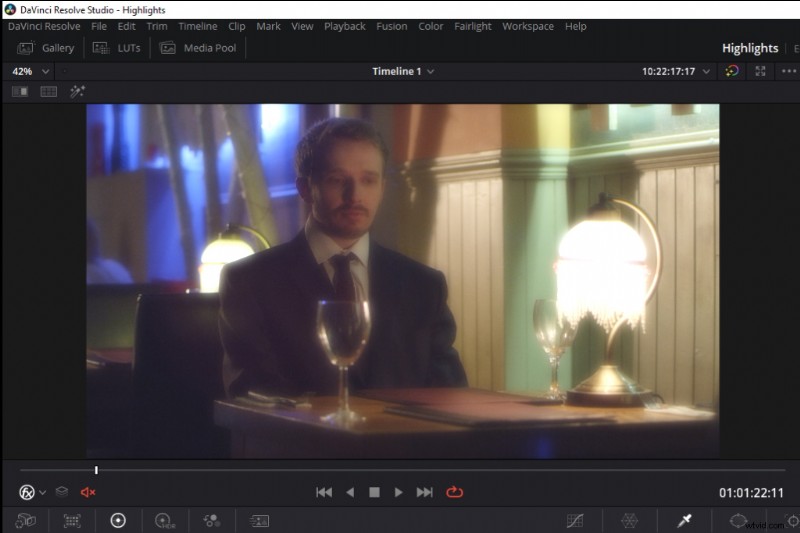Viewport: 800px width, 533px height.
Task: Click the viewer scrubber playhead marker
Action: [x=96, y=470]
